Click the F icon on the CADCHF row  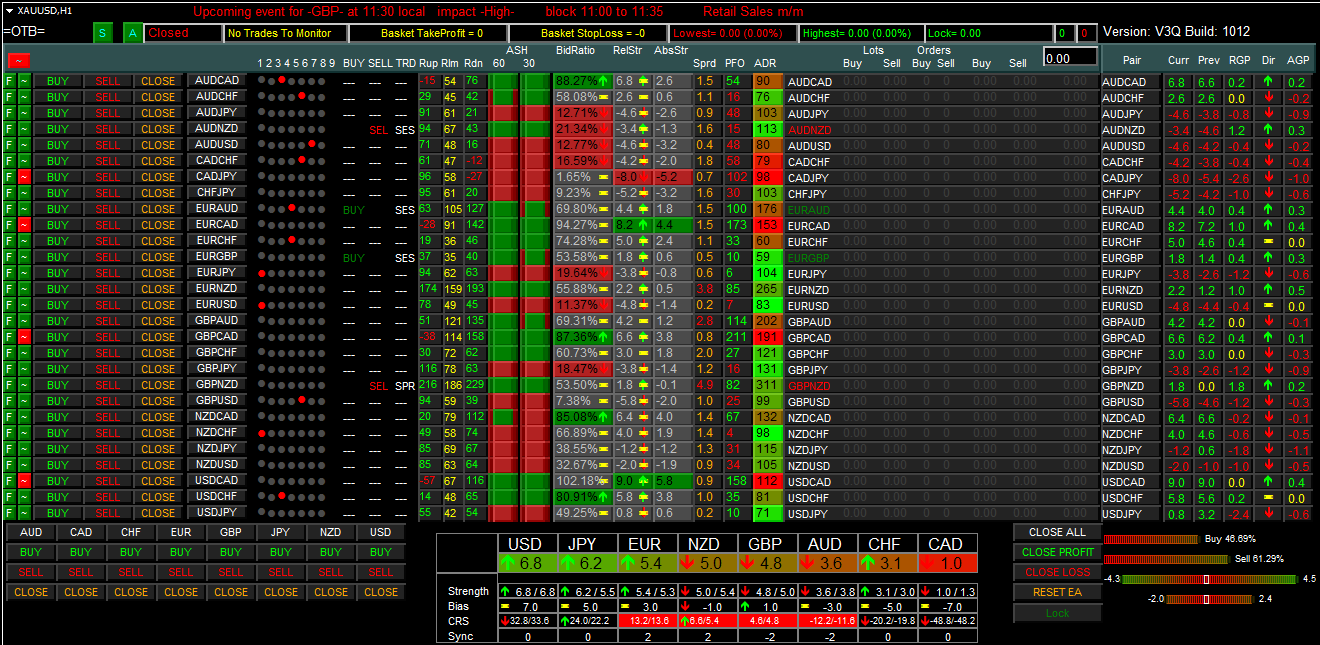[x=10, y=161]
